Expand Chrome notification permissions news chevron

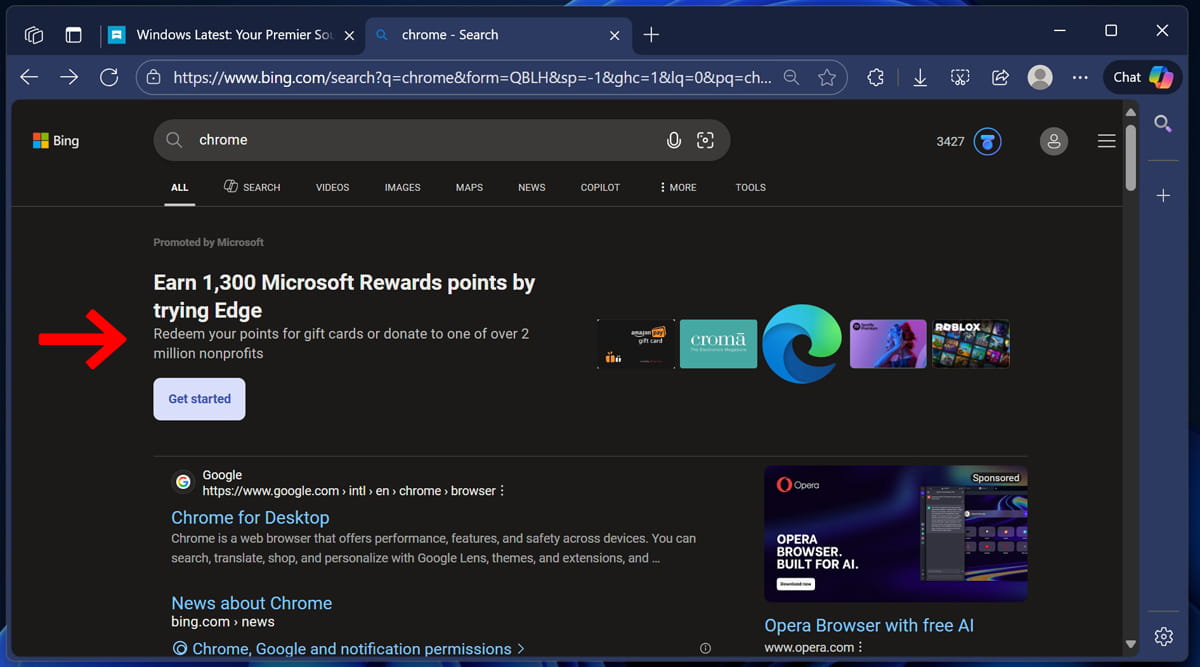click(521, 649)
